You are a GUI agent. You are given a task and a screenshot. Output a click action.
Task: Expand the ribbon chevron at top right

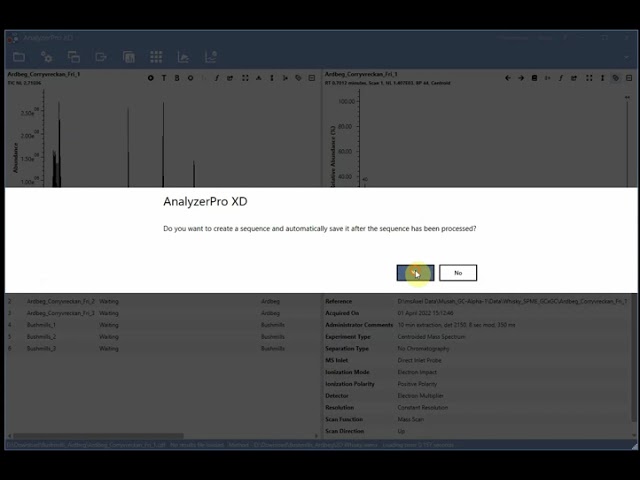627,57
